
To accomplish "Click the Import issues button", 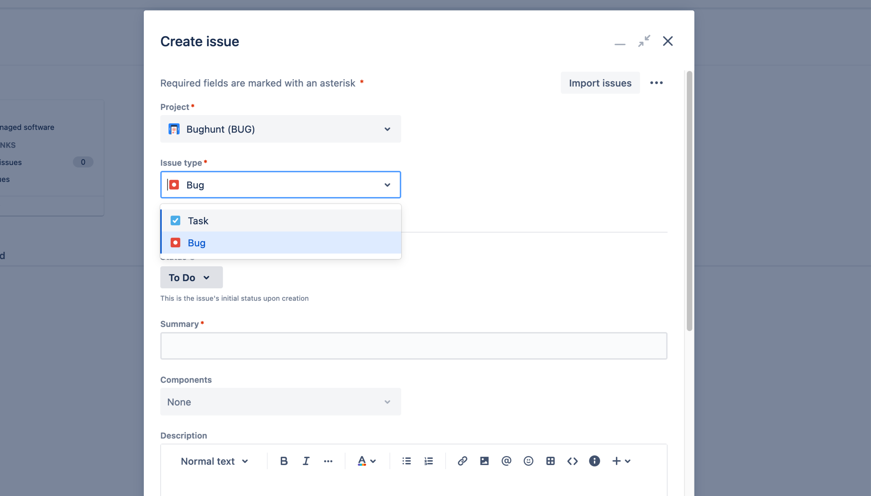I will pos(600,83).
